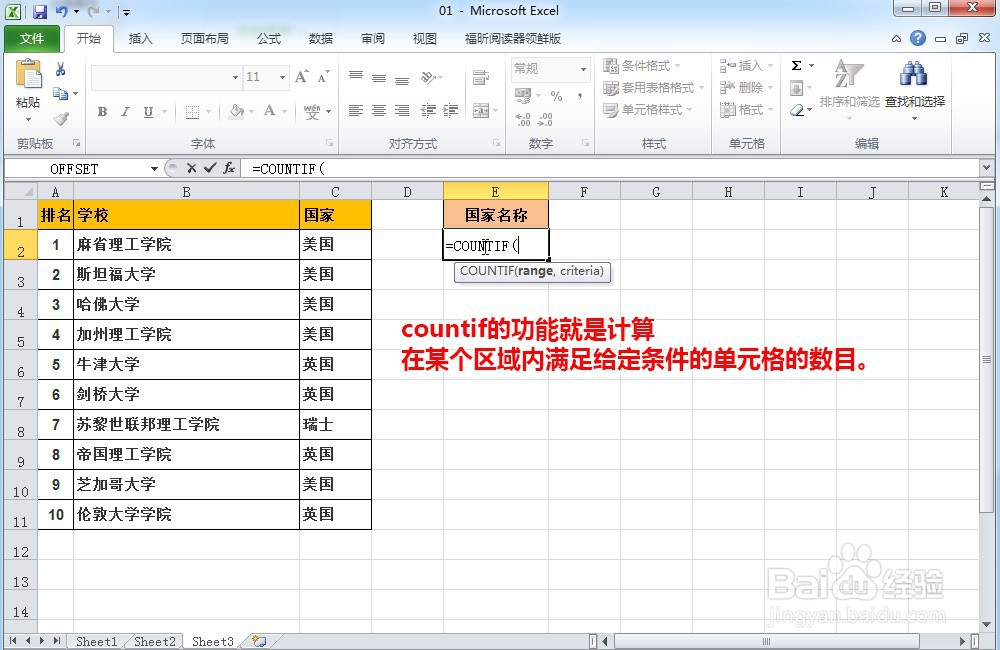Click the Copy icon
This screenshot has height=650, width=1000.
point(61,94)
